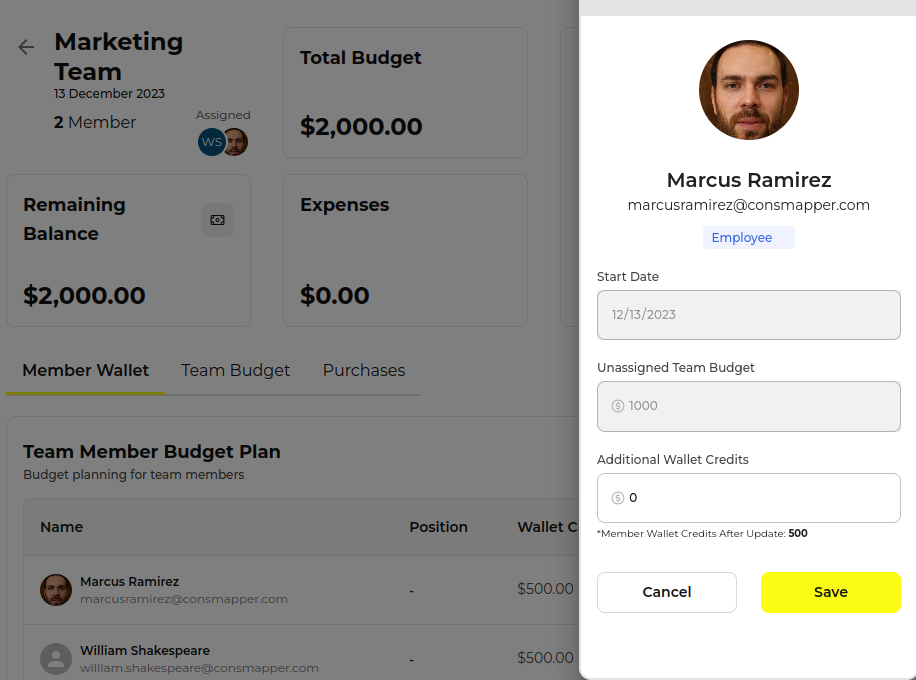Click Marcus Ramirez's large profile photo

click(x=748, y=90)
